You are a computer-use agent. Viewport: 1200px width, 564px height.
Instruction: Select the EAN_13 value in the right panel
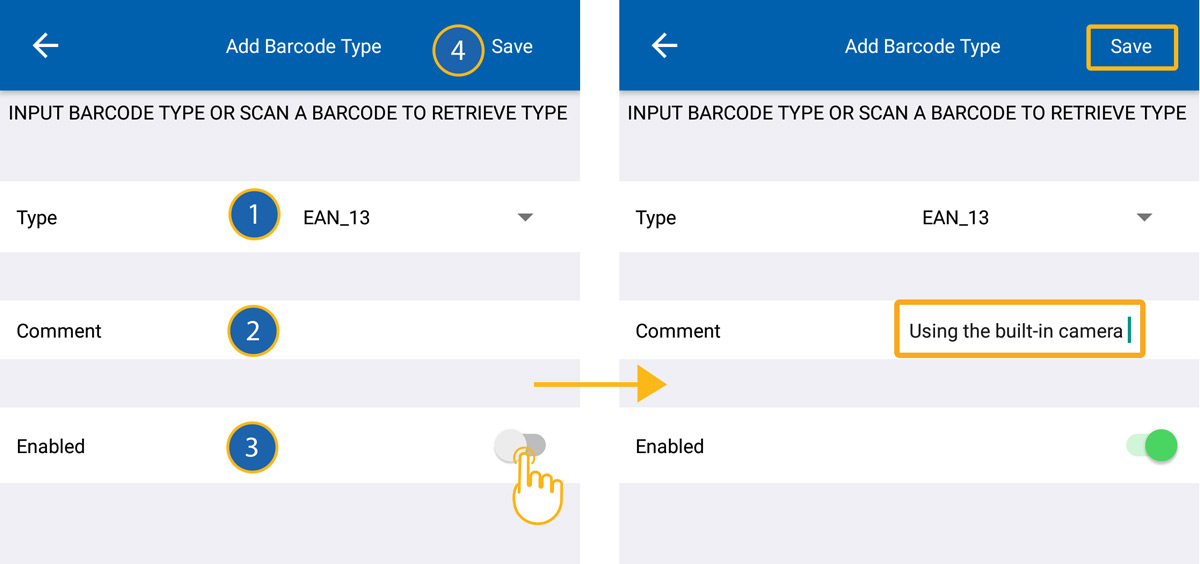(955, 218)
